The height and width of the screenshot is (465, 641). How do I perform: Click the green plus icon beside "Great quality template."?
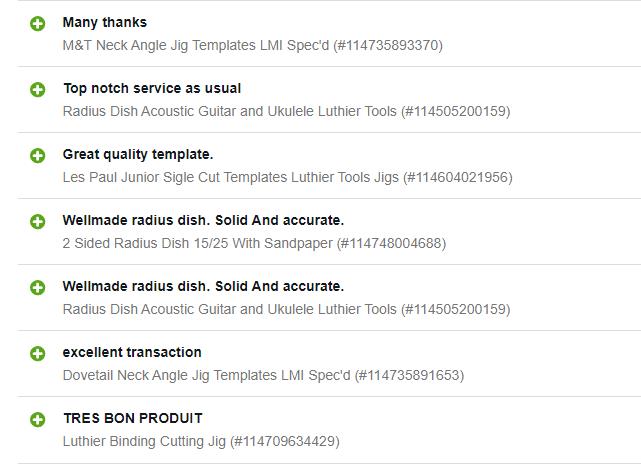point(38,155)
